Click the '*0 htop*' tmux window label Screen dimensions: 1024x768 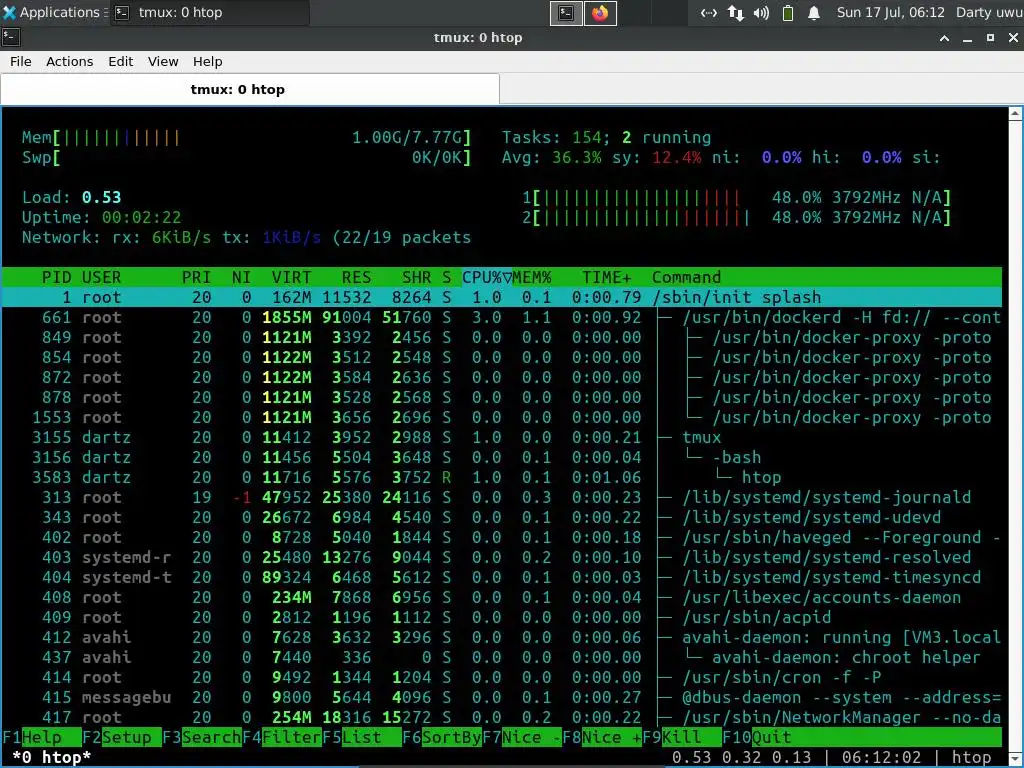tap(52, 758)
